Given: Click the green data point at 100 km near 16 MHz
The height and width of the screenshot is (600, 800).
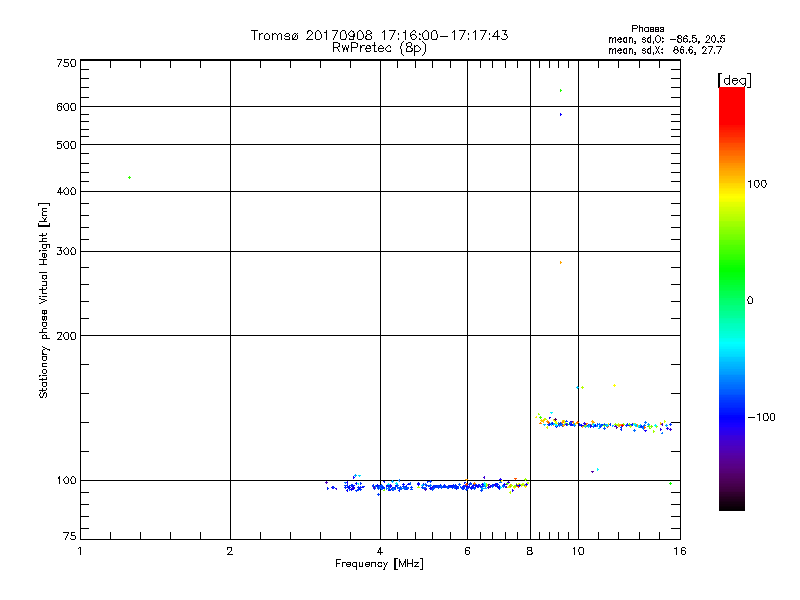Looking at the screenshot, I should 670,484.
